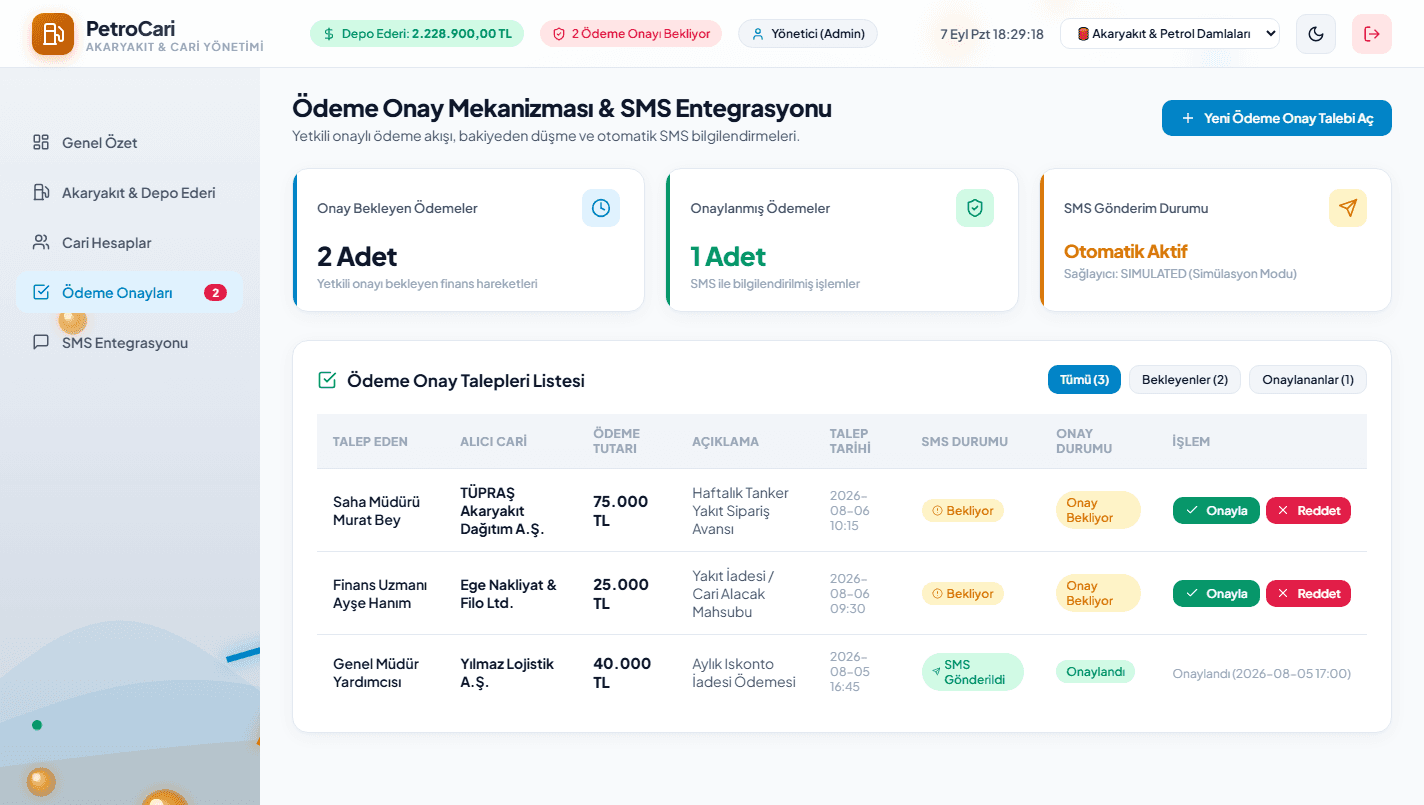The height and width of the screenshot is (805, 1424).
Task: Show all requests with Tümü (3) filter
Action: 1084,380
